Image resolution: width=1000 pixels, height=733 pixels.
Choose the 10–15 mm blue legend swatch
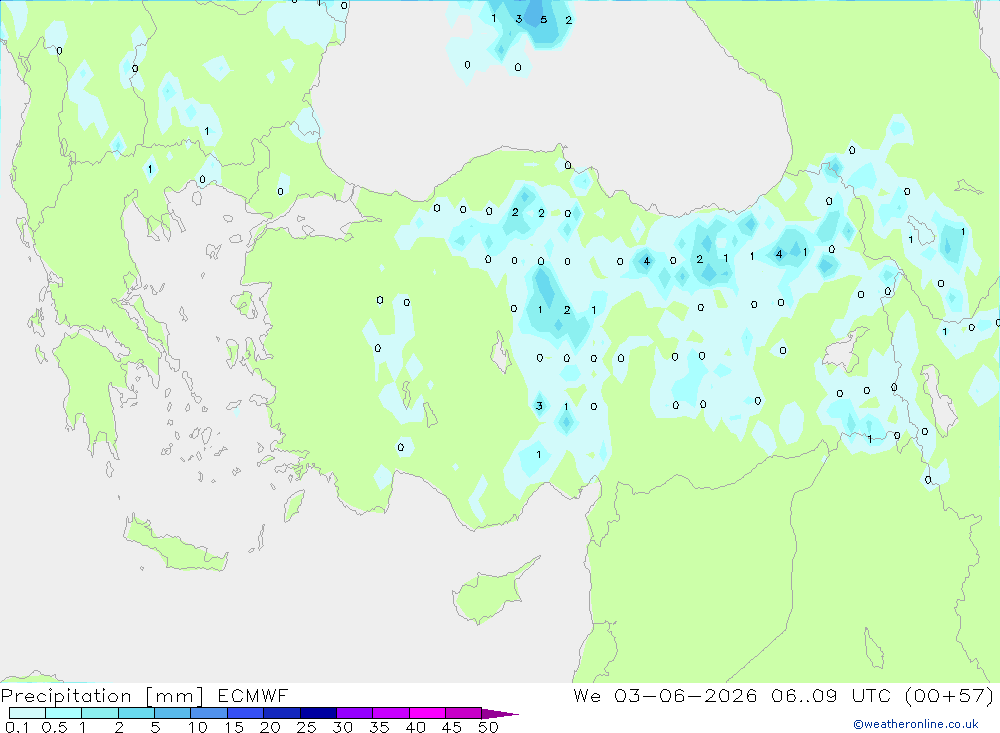(209, 713)
